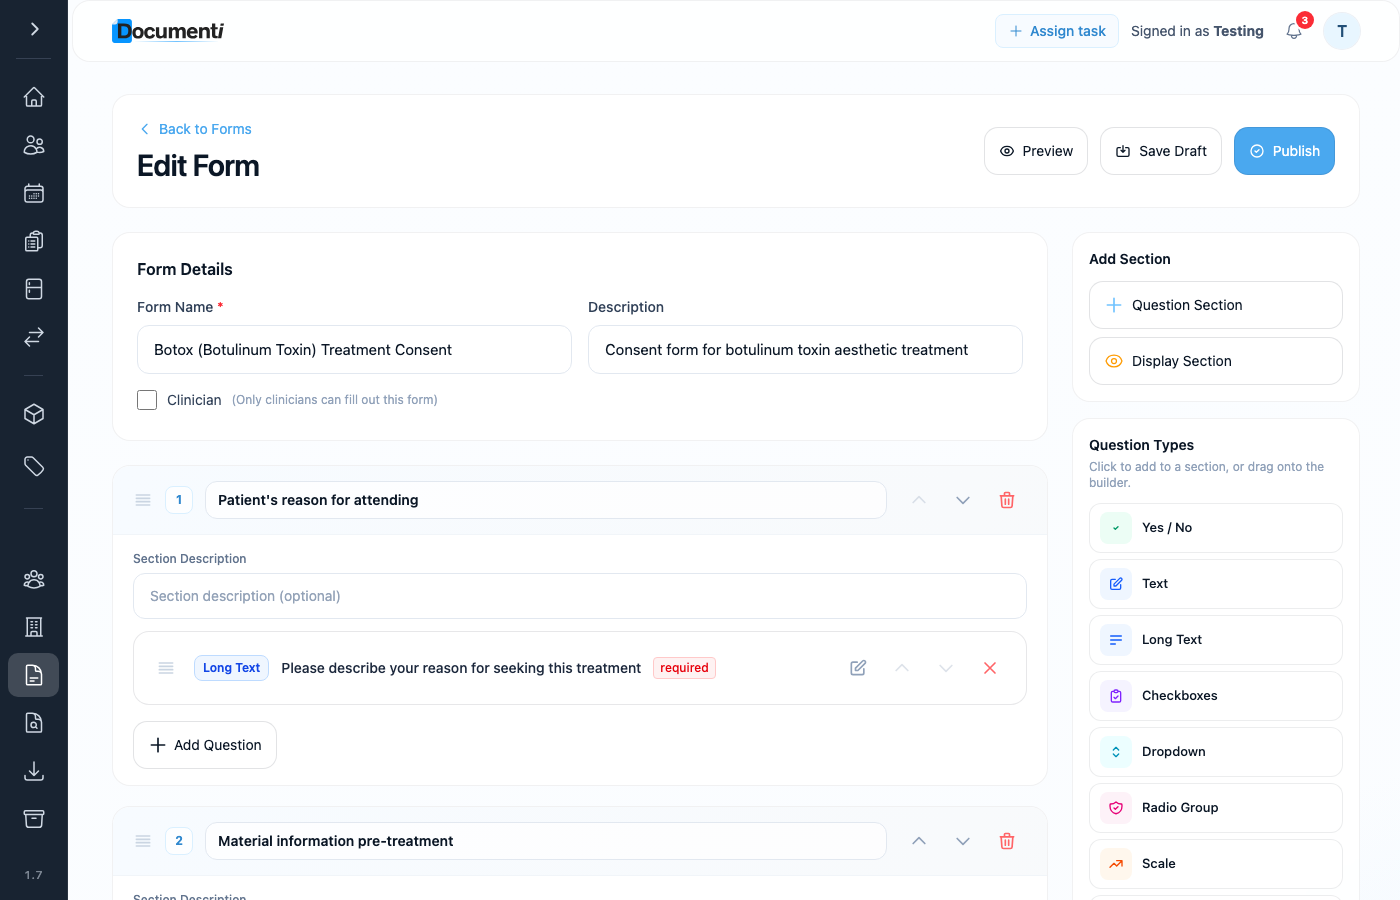Move section 1 down with chevron
The image size is (1400, 900).
coord(963,500)
